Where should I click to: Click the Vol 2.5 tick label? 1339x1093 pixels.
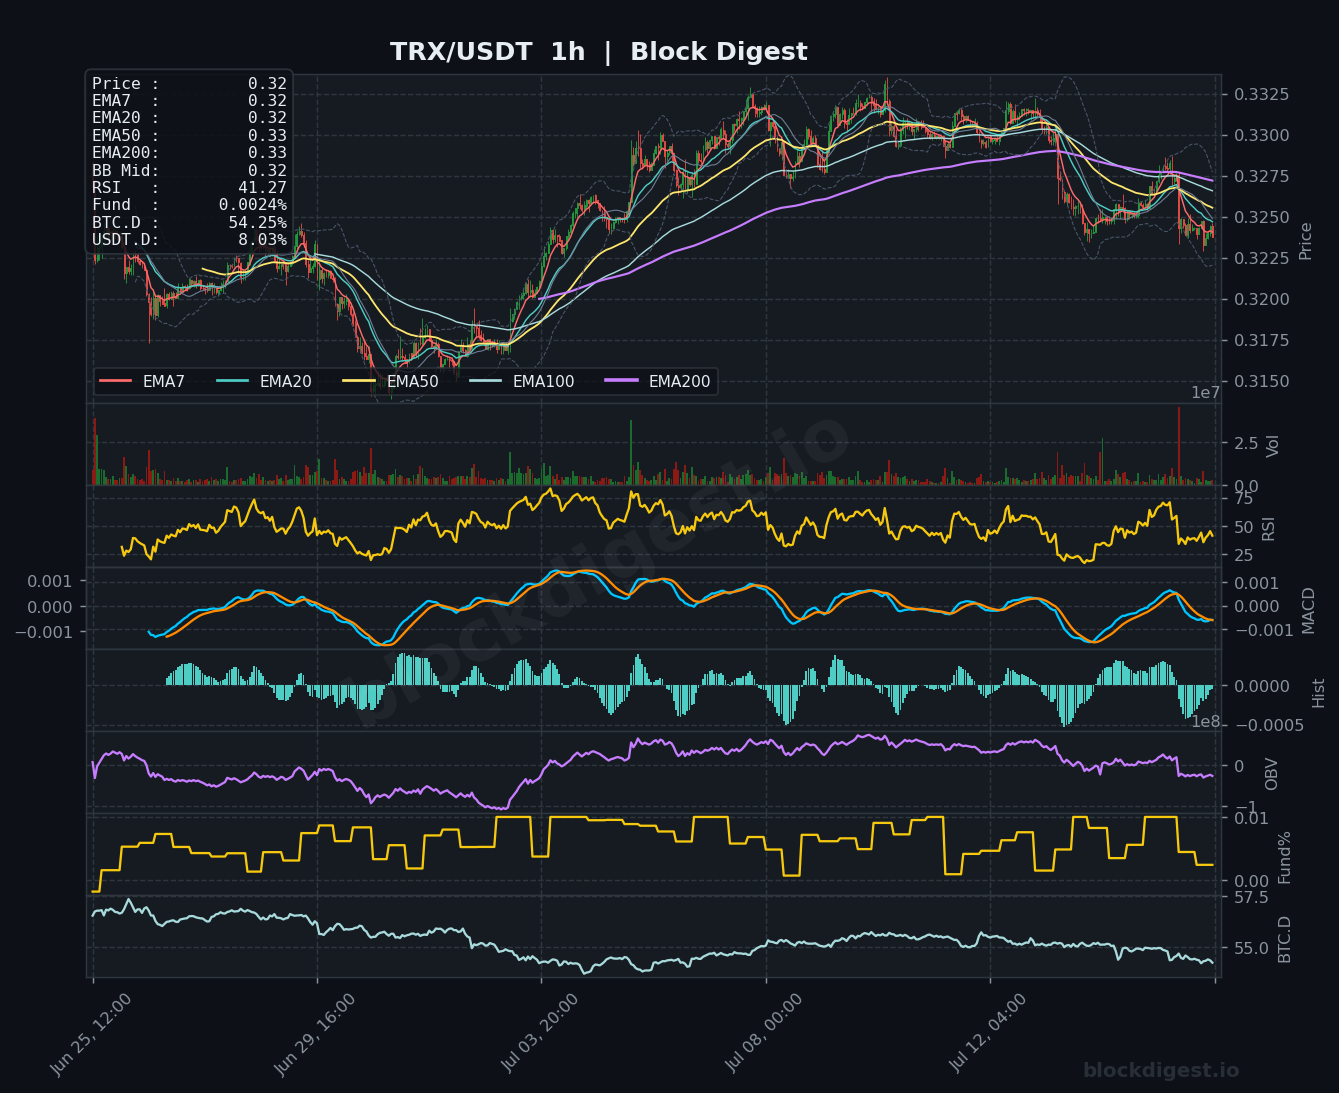(x=1245, y=443)
